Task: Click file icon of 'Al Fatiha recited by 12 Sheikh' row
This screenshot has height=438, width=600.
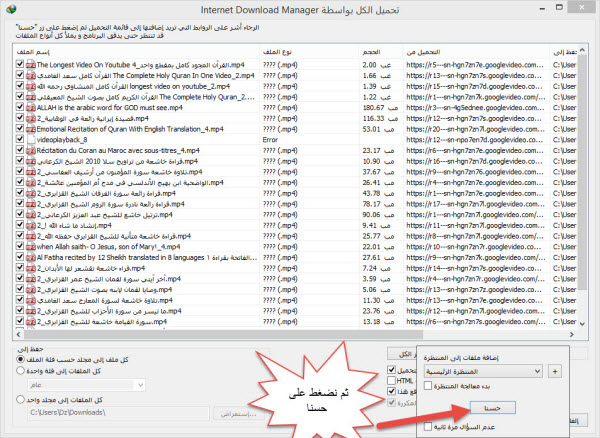Action: point(31,257)
